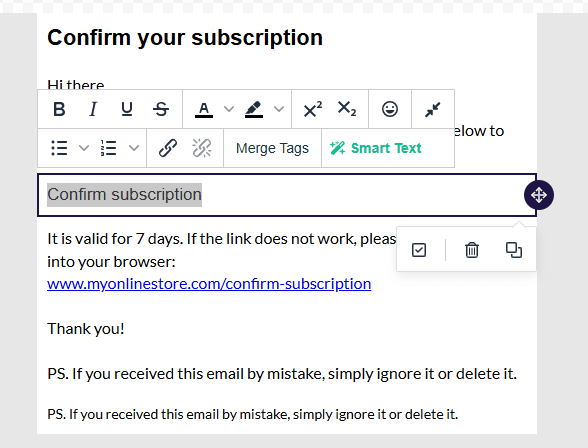Screen dimensions: 588x448
Task: Click the subscript icon
Action: point(347,109)
